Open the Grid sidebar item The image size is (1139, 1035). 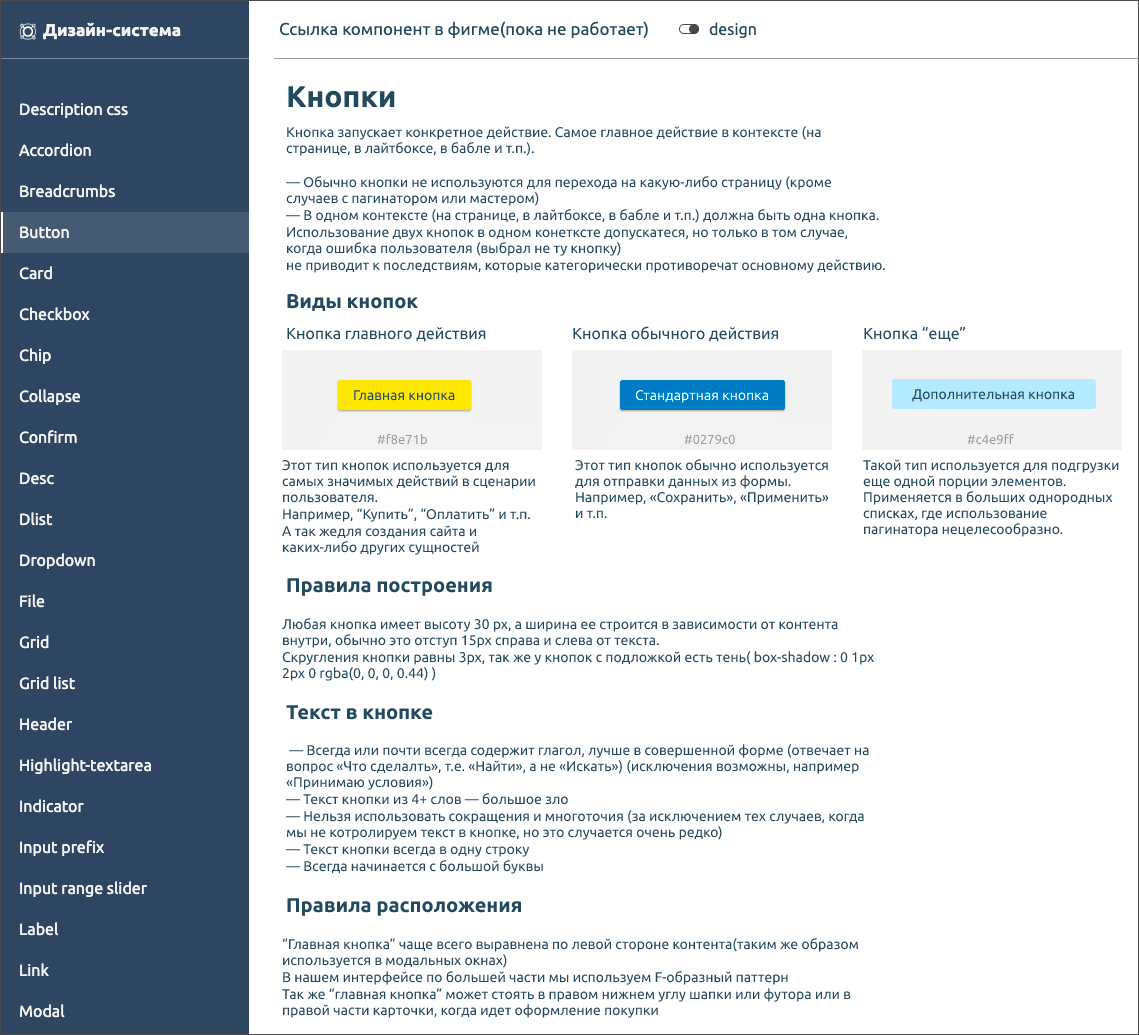(124, 643)
